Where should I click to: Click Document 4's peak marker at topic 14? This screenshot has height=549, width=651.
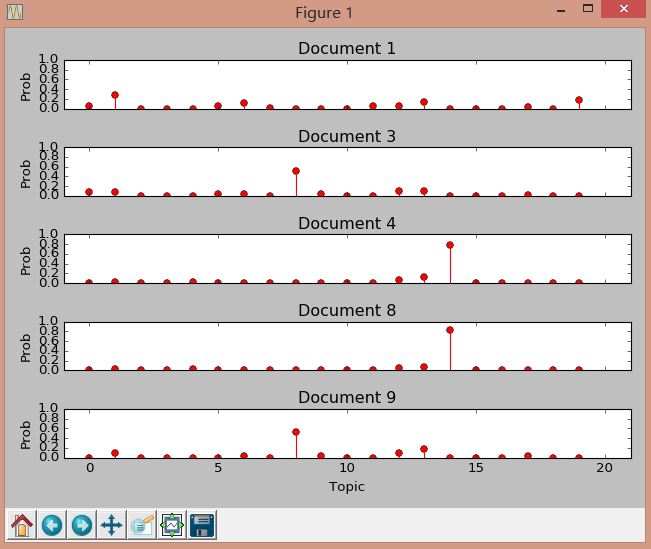[450, 245]
